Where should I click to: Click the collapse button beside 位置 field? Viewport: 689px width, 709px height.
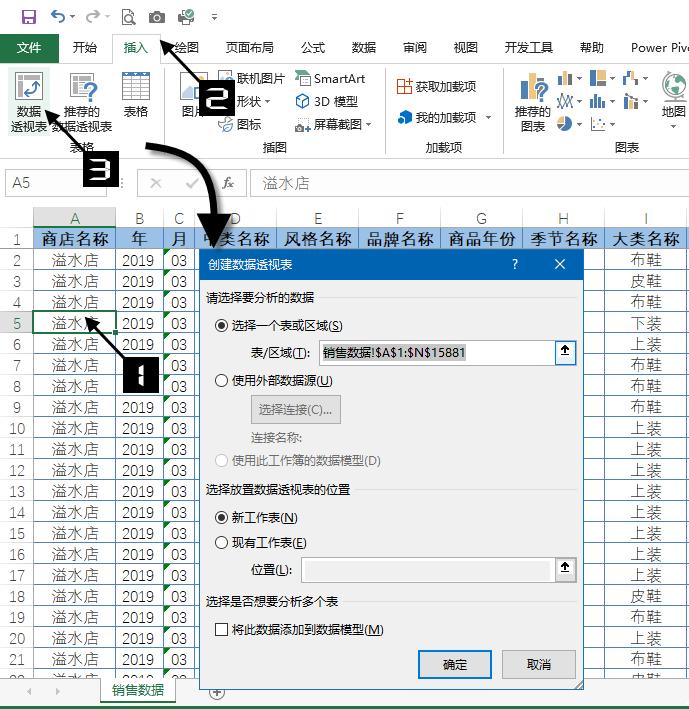565,570
